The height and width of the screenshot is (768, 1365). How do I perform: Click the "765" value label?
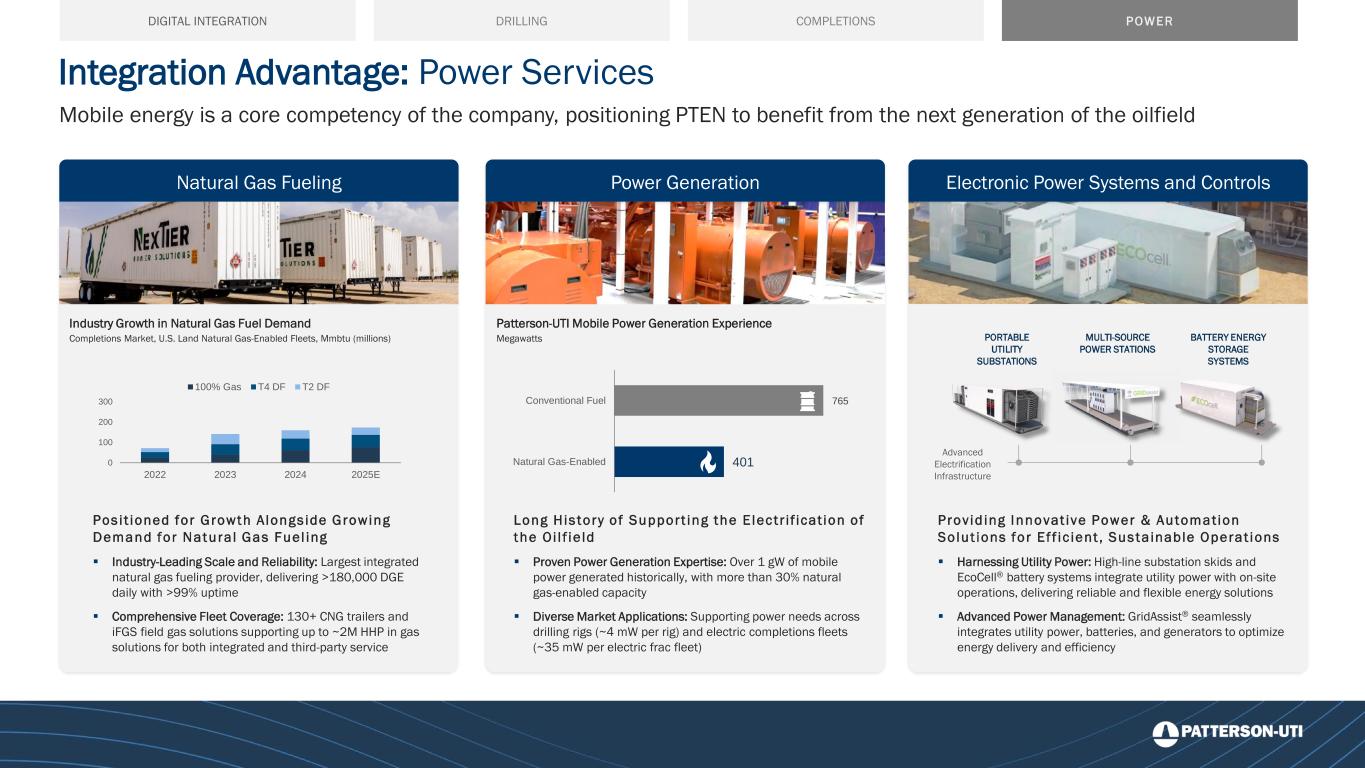[840, 401]
